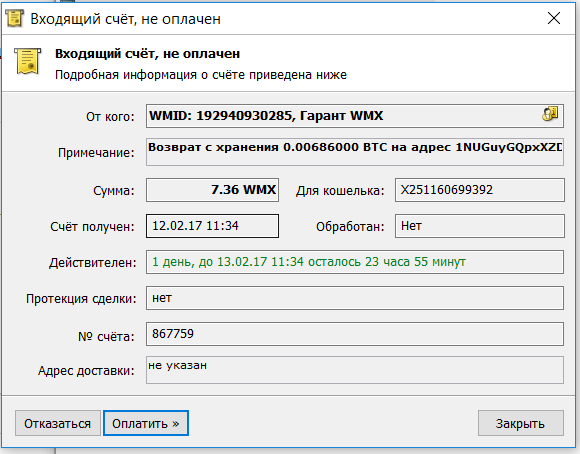Click the bold header Входящий счёт, не оплачен
Screen dimensions: 580x454
[148, 54]
